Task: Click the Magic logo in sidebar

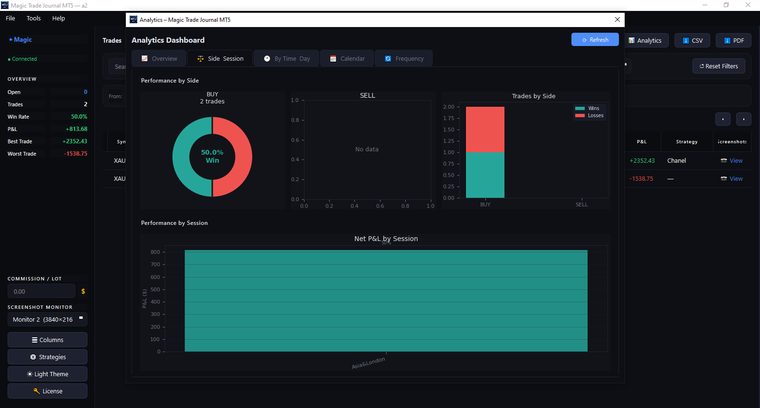Action: [20, 40]
